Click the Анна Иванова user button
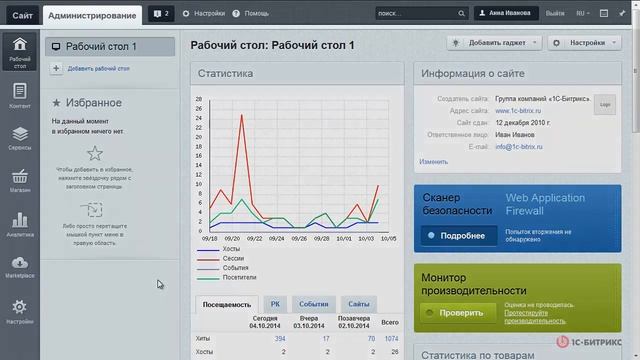 click(x=506, y=13)
